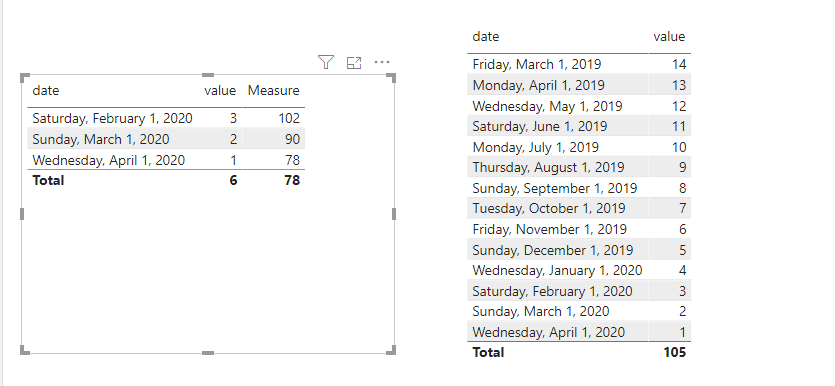This screenshot has width=835, height=386.
Task: Select 'Sunday, March 1, 2020' in left table
Action: [x=101, y=139]
